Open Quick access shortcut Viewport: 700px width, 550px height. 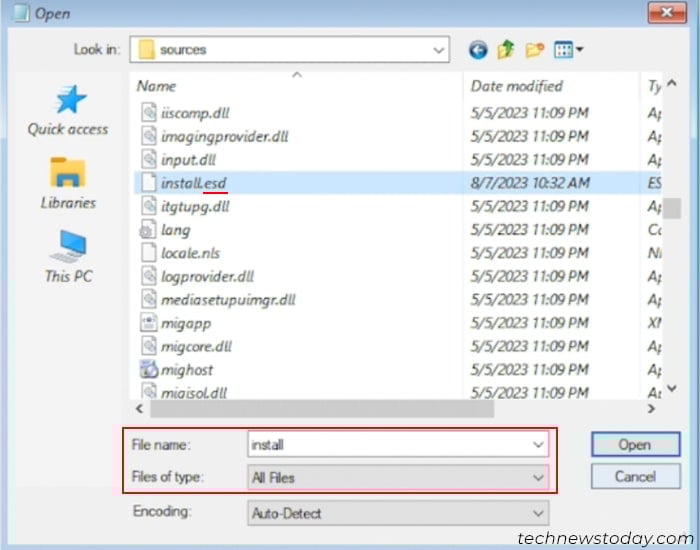pos(68,110)
